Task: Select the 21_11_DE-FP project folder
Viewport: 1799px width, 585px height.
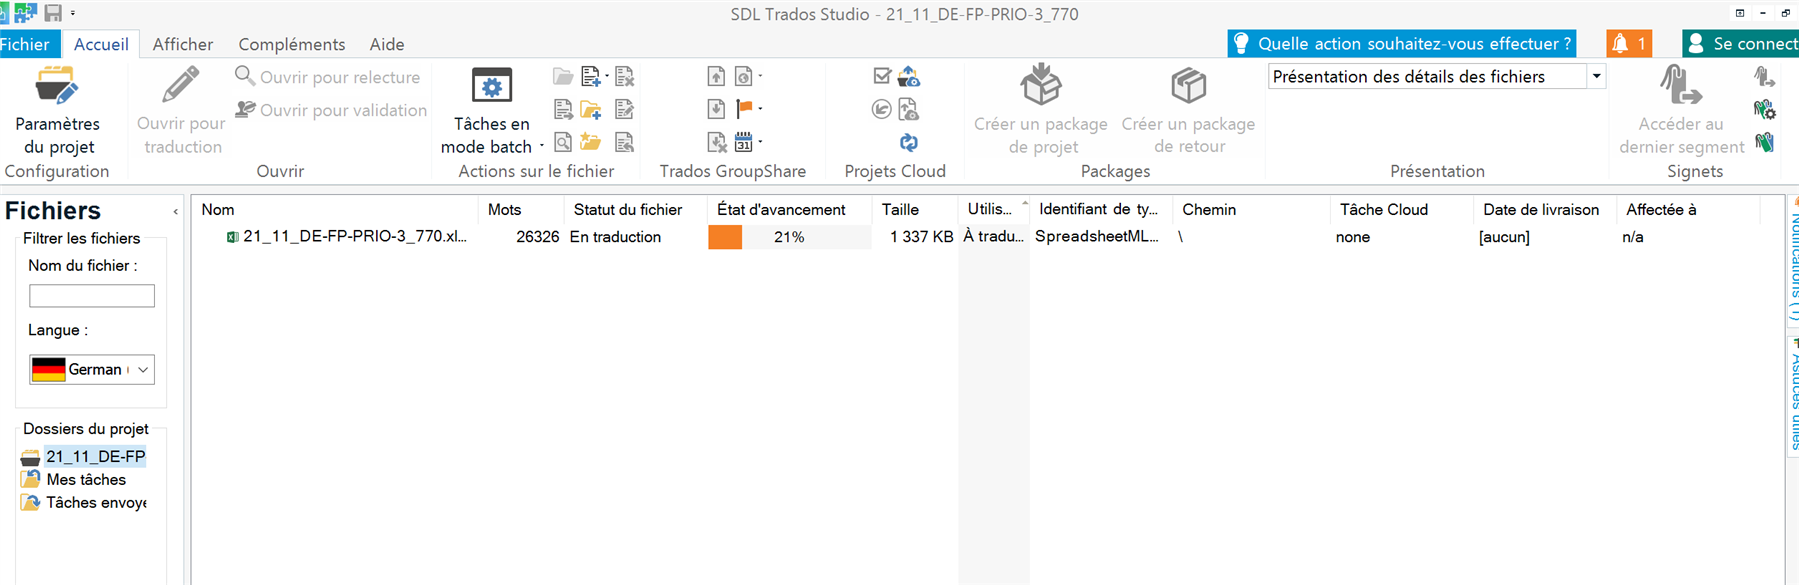Action: [95, 457]
